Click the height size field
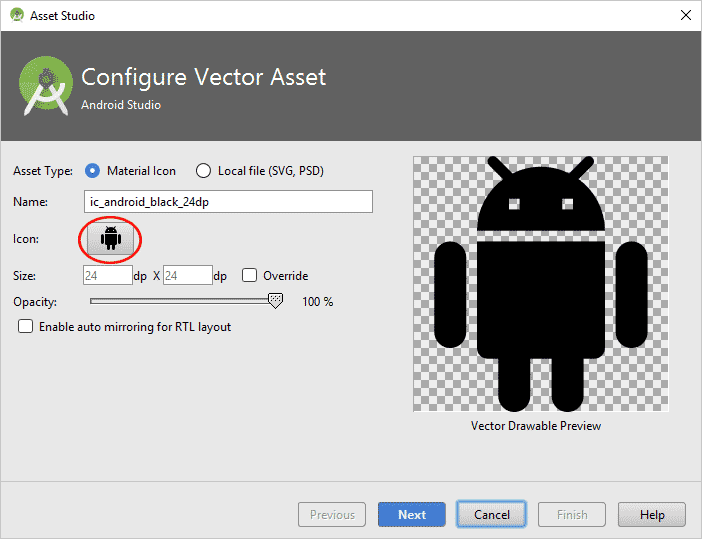The height and width of the screenshot is (539, 702). (188, 275)
